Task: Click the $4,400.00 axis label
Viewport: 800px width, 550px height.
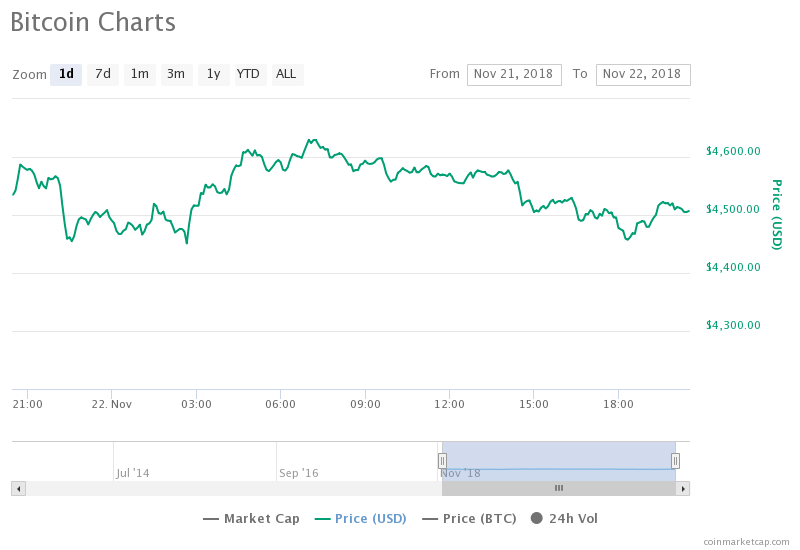Action: (733, 267)
